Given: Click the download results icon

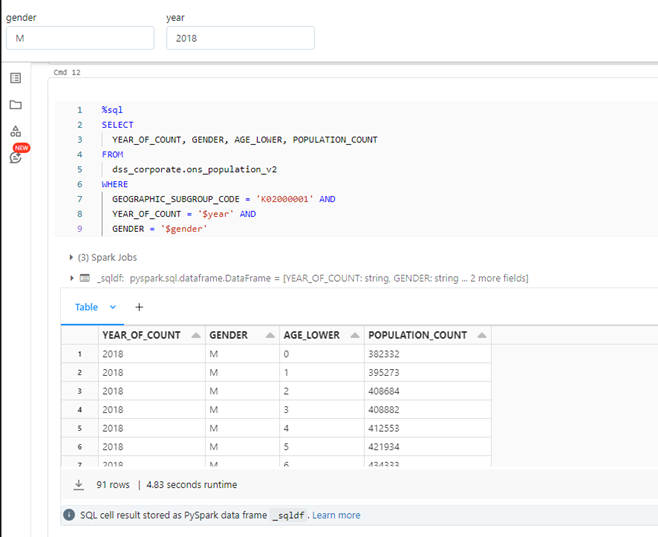Looking at the screenshot, I should tap(78, 485).
